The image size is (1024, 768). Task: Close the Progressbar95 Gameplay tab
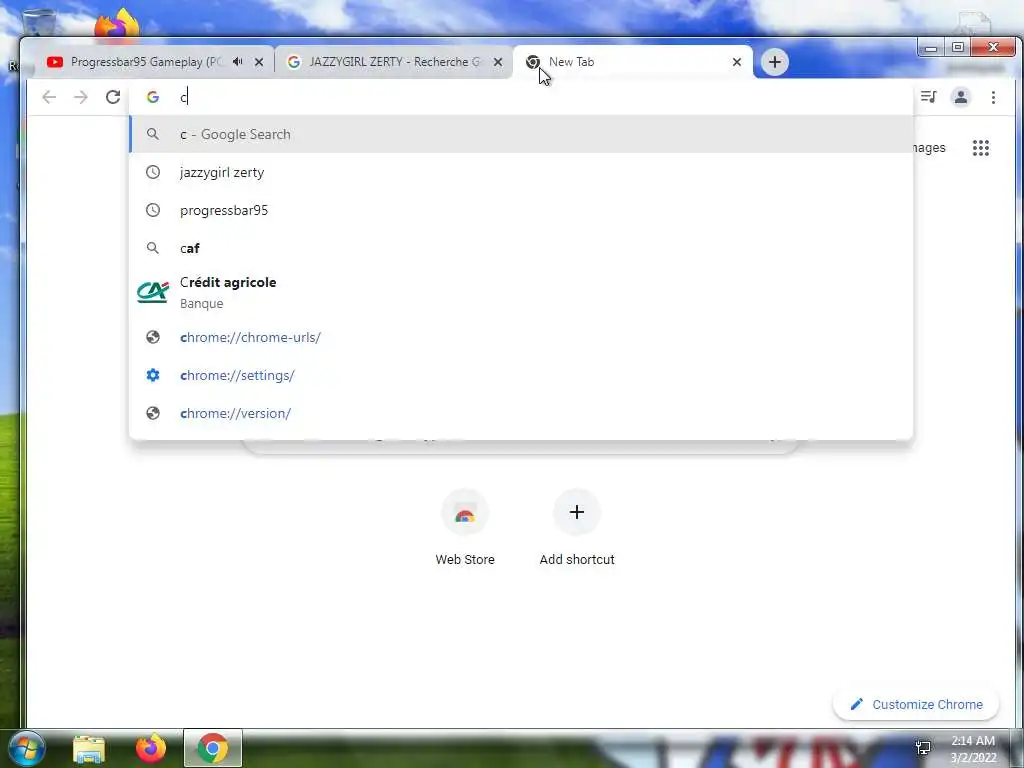(259, 62)
